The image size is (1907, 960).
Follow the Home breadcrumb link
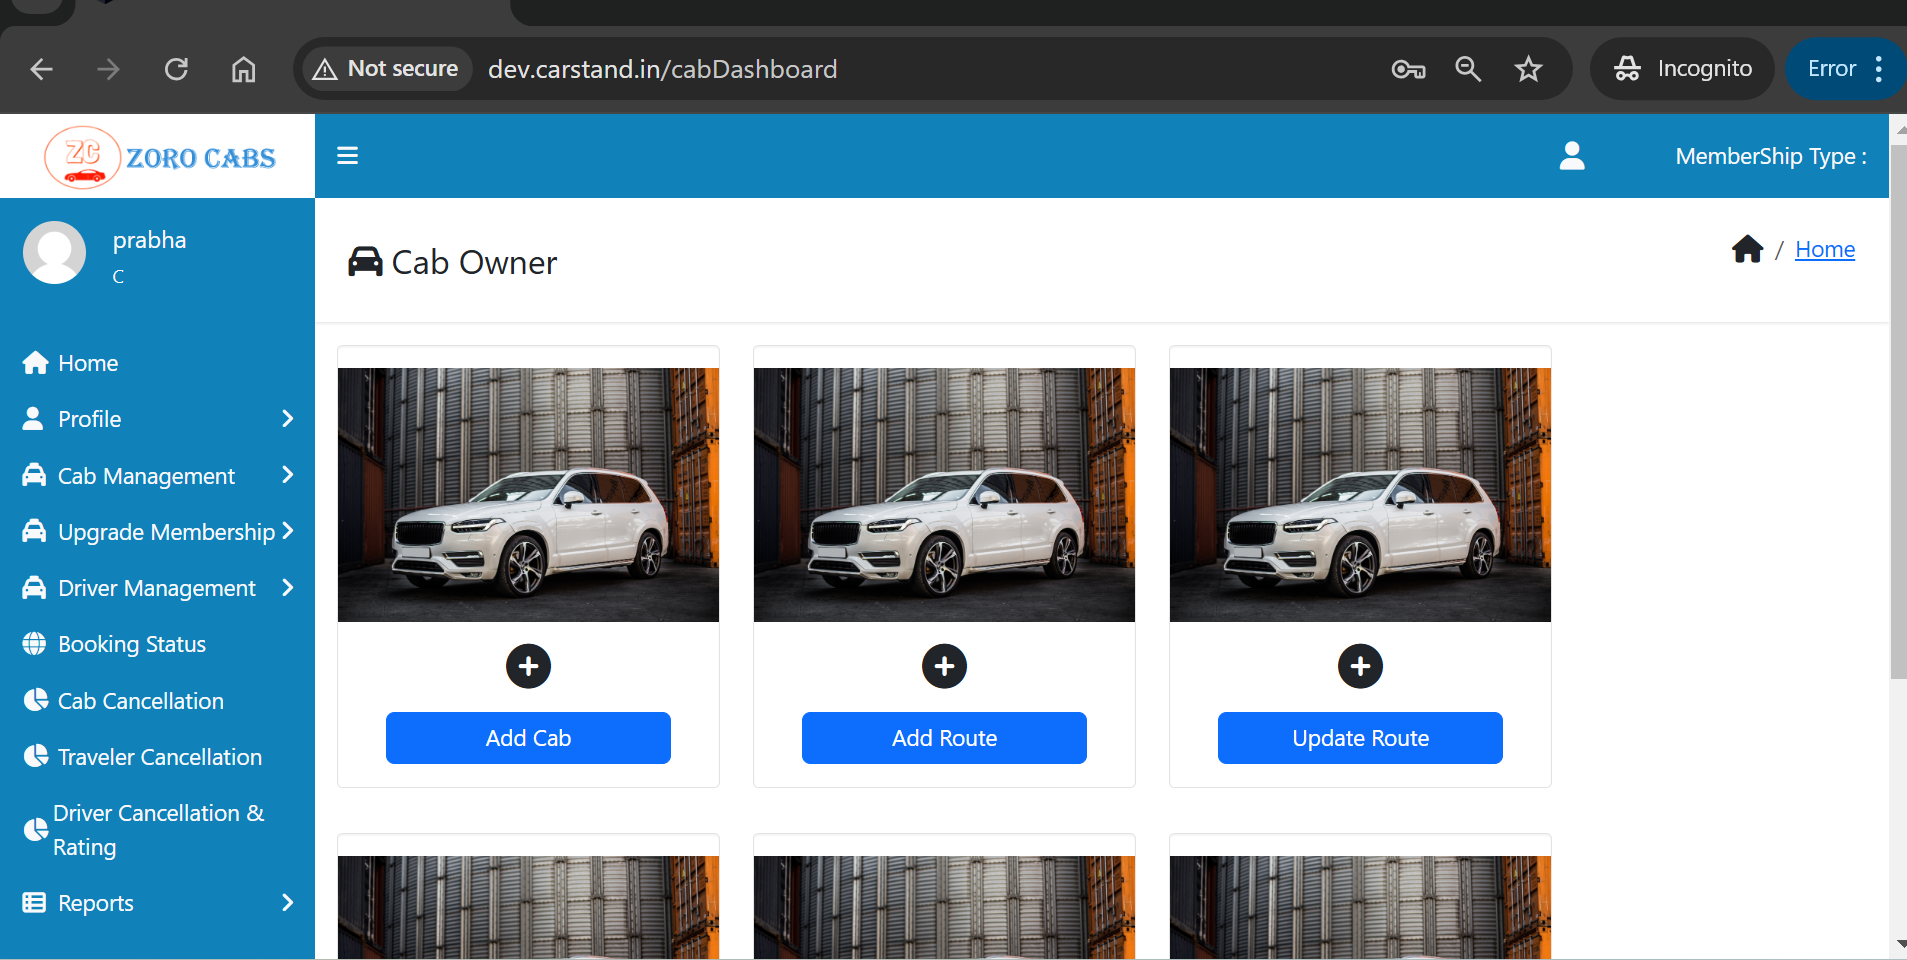[1824, 249]
